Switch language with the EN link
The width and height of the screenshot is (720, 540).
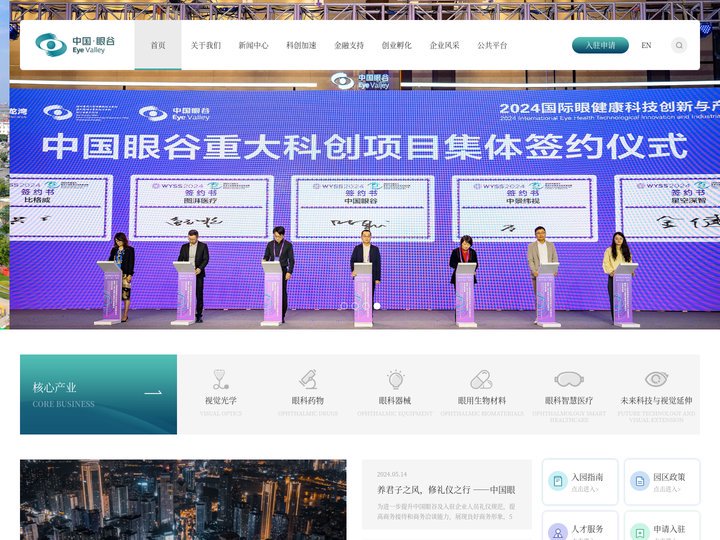coord(646,45)
